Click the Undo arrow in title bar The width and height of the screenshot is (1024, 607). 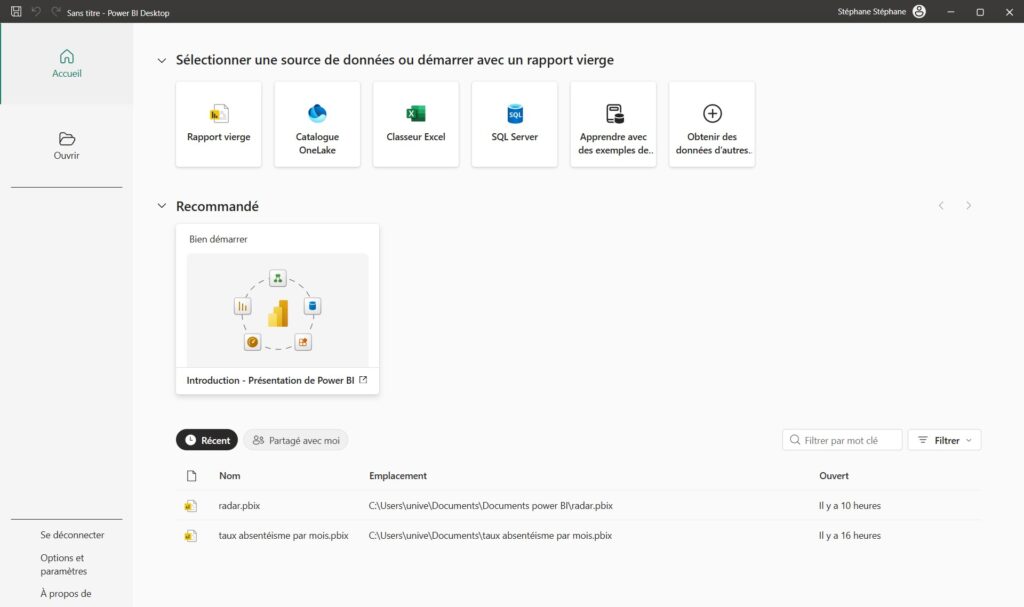point(36,12)
